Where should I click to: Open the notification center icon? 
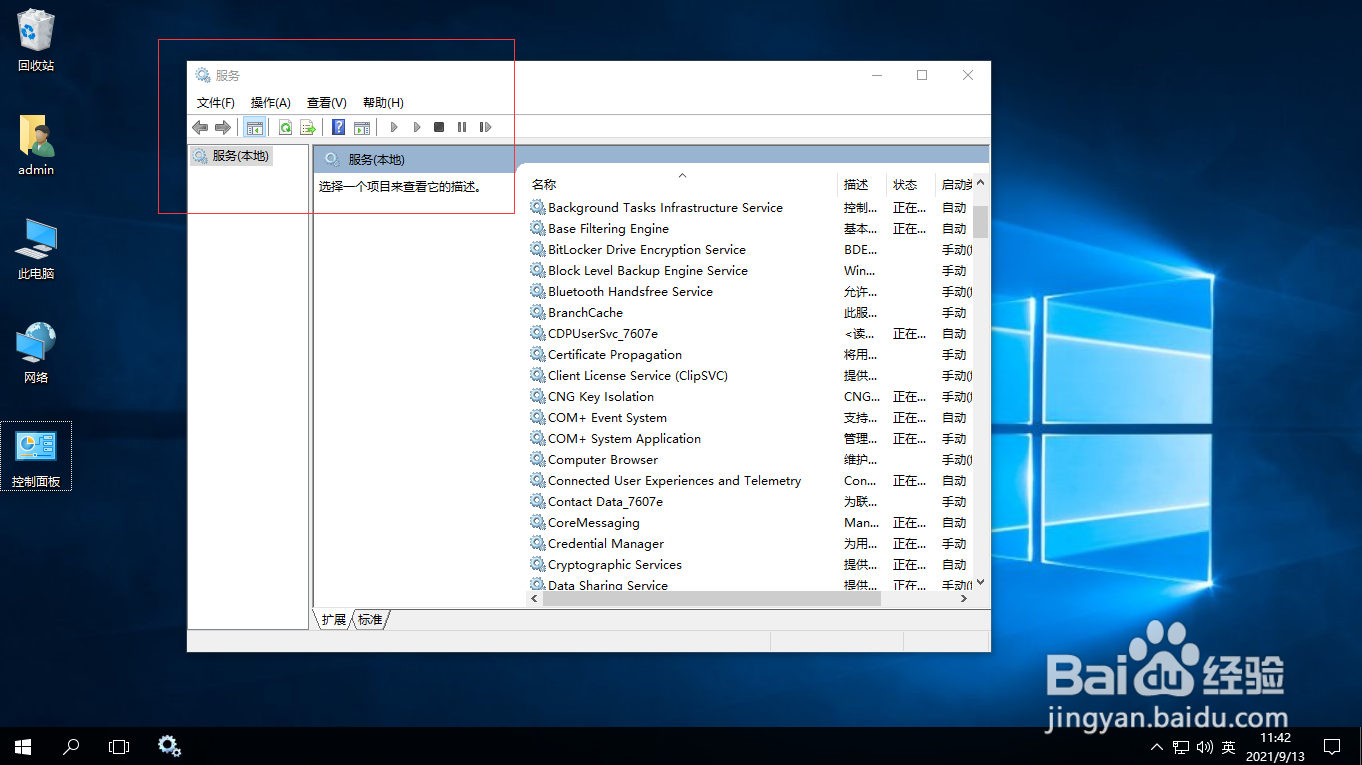click(1332, 746)
